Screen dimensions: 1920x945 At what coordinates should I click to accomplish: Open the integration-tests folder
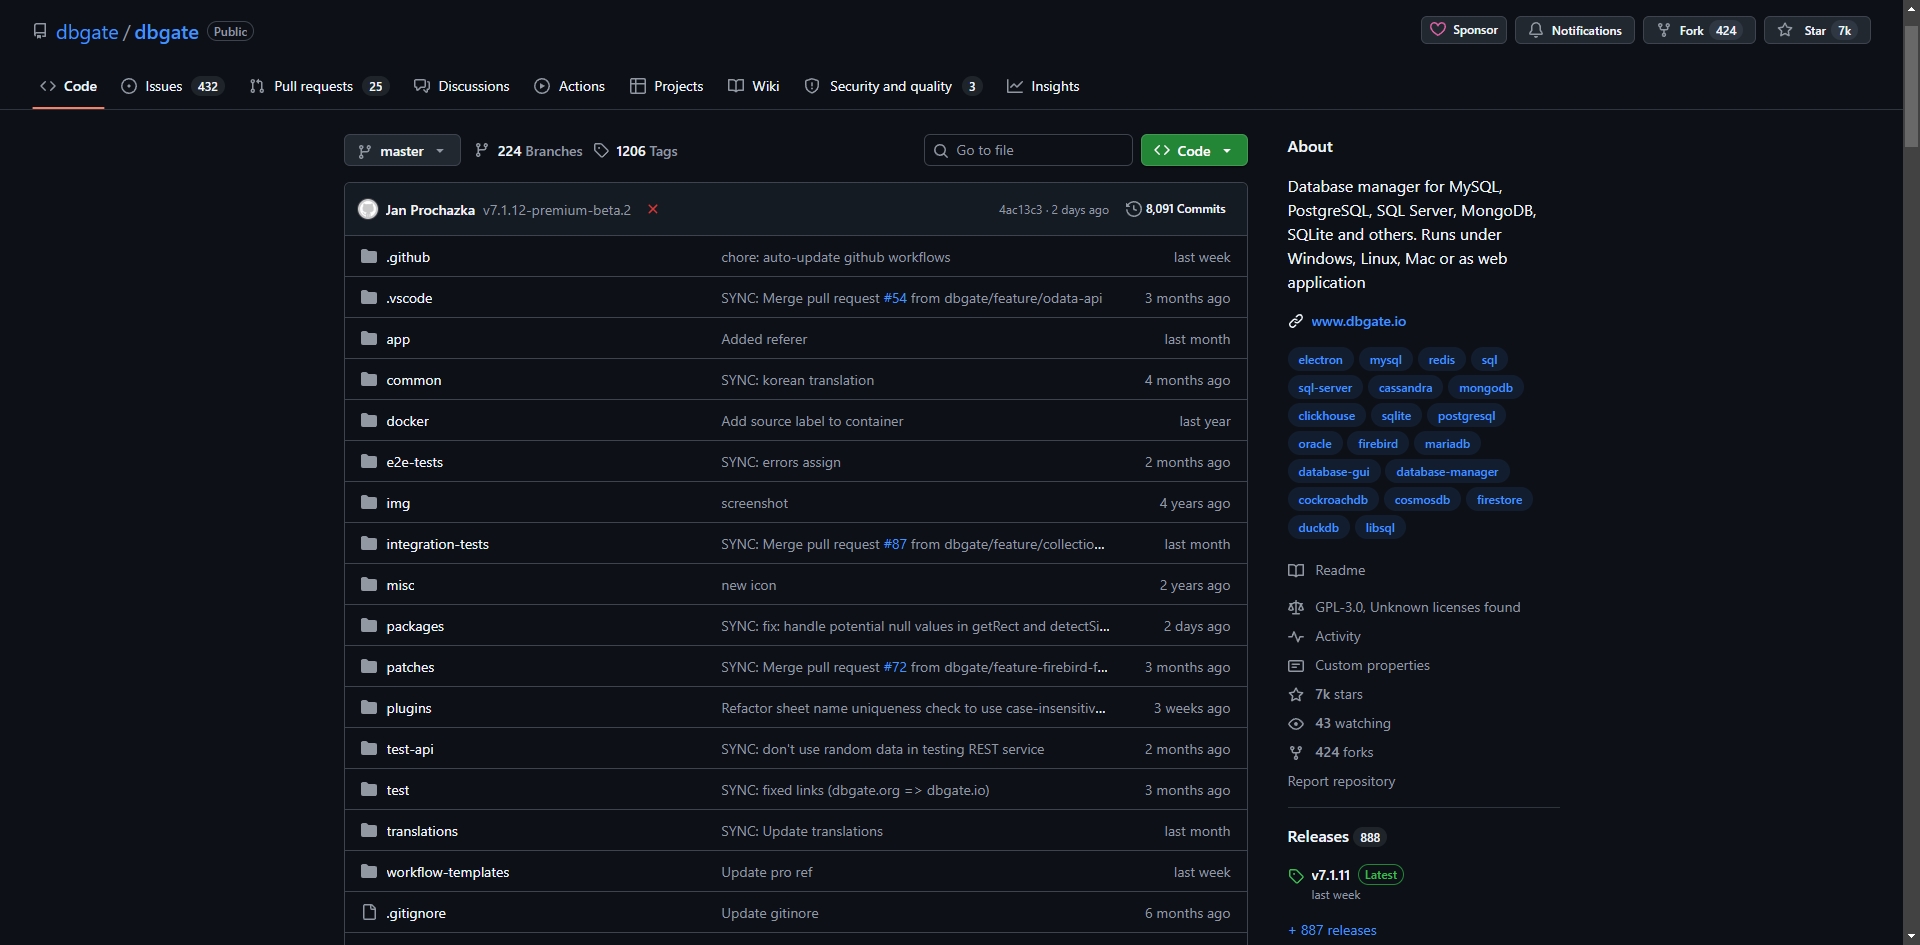coord(437,544)
